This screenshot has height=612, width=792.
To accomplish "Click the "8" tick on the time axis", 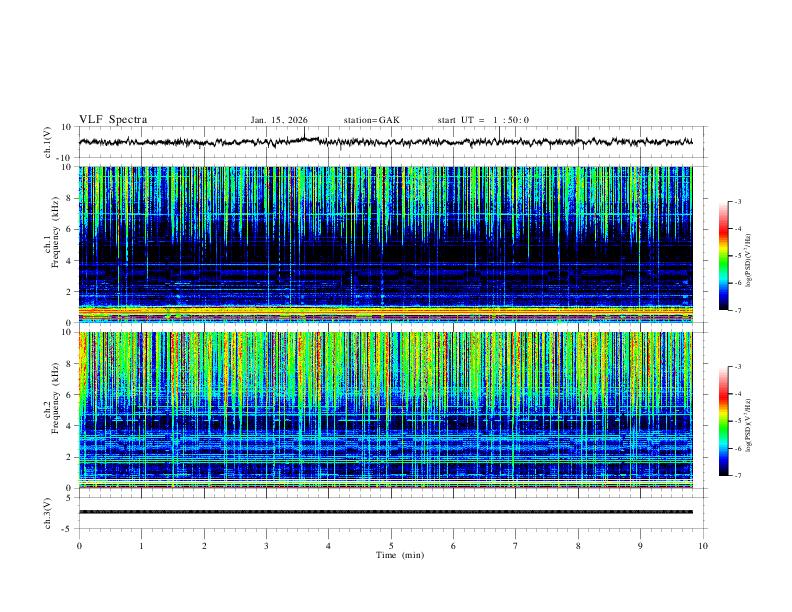I will (578, 546).
